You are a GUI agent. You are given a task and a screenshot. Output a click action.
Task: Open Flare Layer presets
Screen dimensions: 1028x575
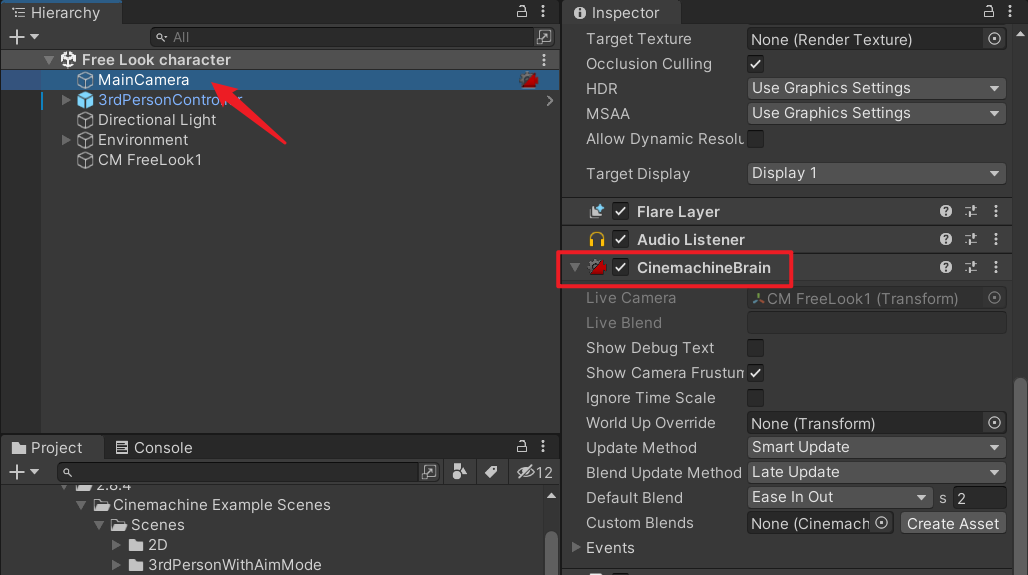pos(971,211)
